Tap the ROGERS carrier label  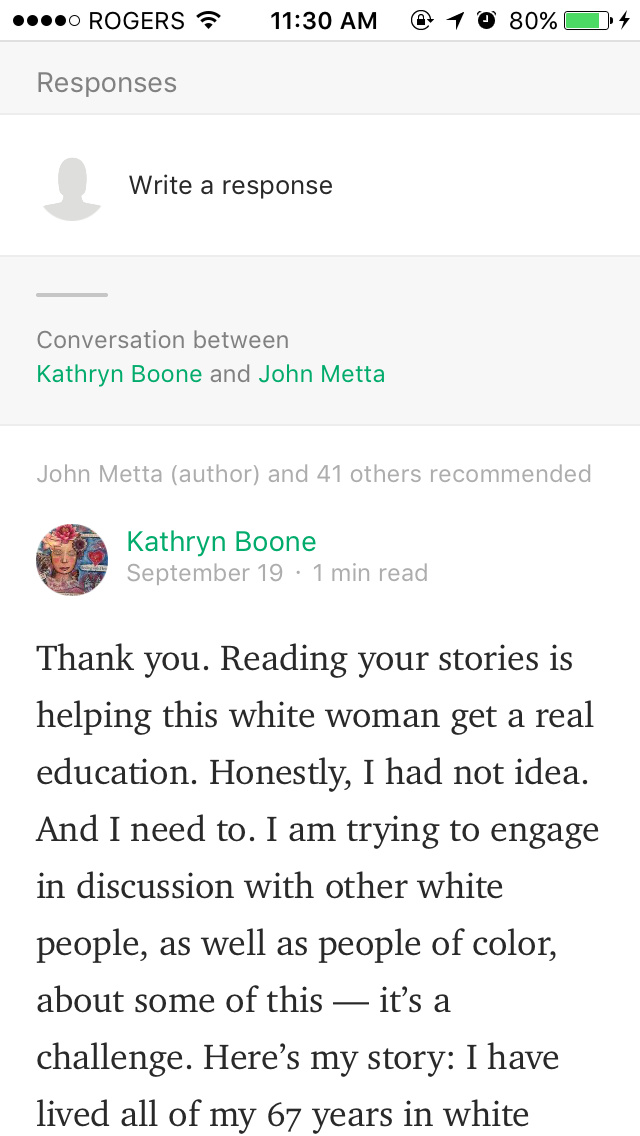coord(139,20)
